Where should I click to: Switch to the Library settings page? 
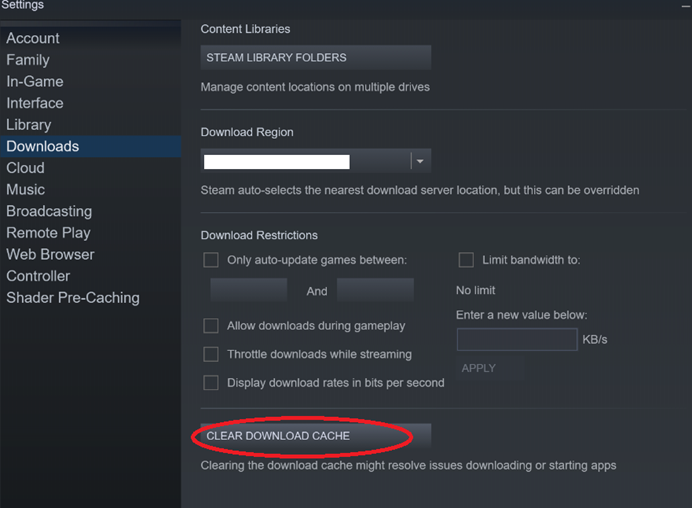coord(29,125)
